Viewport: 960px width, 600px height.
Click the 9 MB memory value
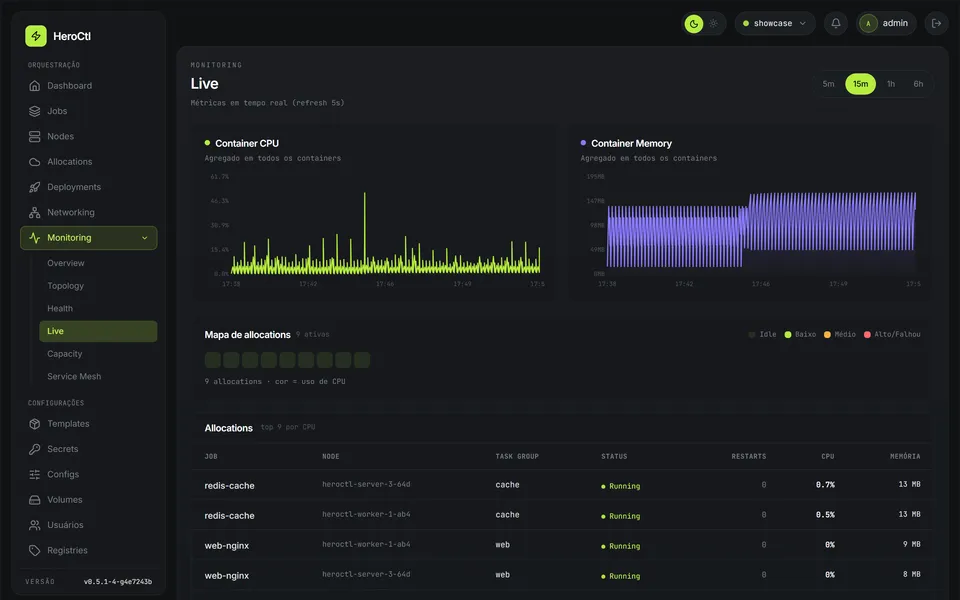pos(912,544)
